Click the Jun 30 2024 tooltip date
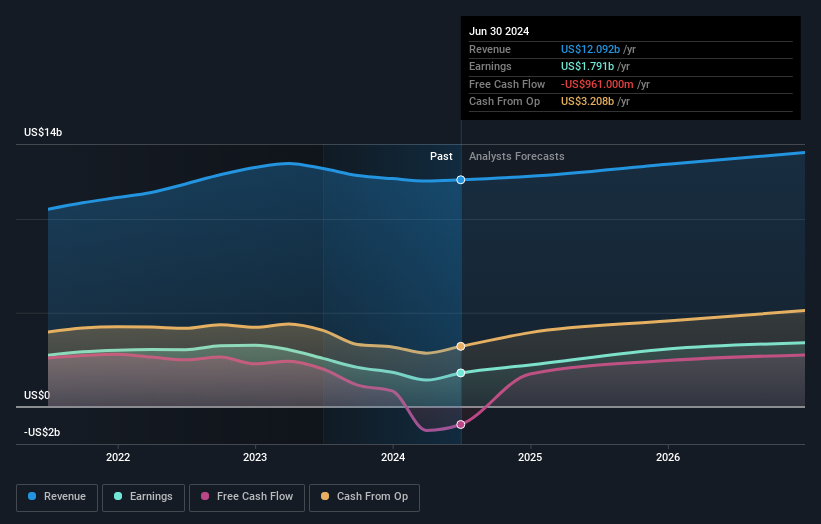The image size is (821, 524). [499, 31]
